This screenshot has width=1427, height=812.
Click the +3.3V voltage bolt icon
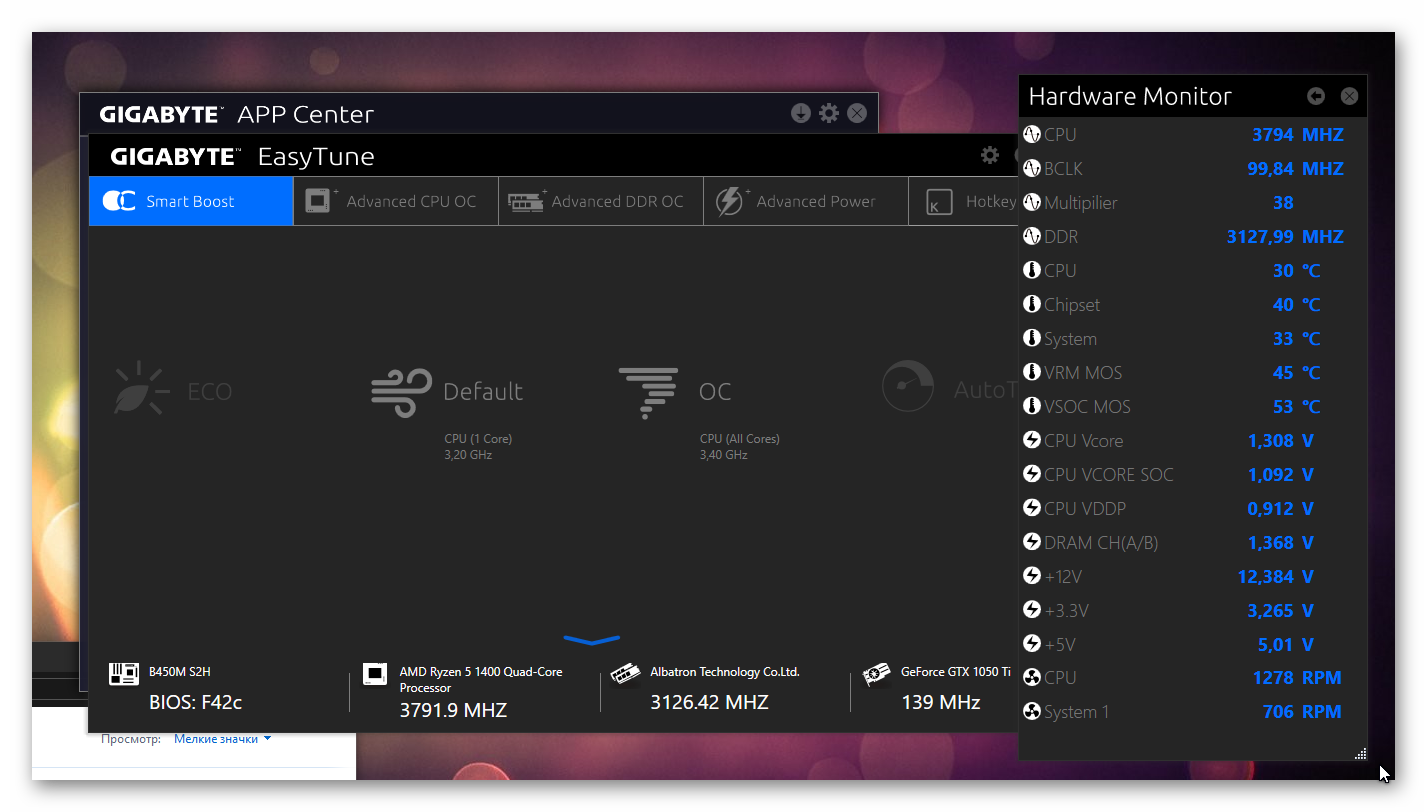[1032, 610]
